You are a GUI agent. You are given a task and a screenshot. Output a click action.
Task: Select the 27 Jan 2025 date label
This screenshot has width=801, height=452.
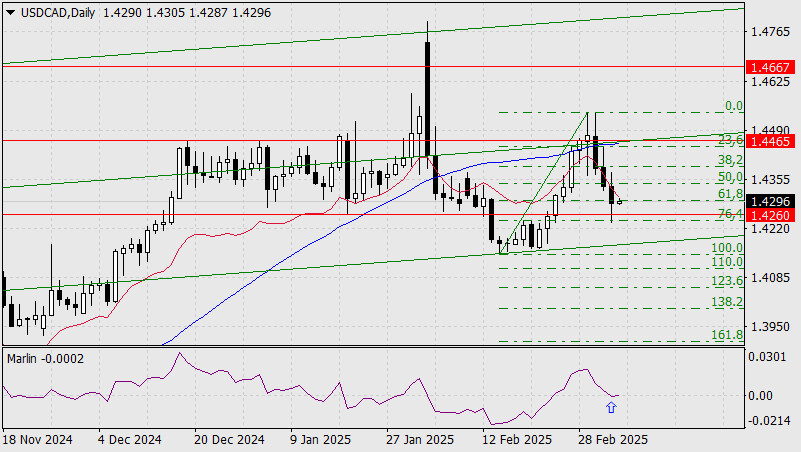(x=419, y=440)
